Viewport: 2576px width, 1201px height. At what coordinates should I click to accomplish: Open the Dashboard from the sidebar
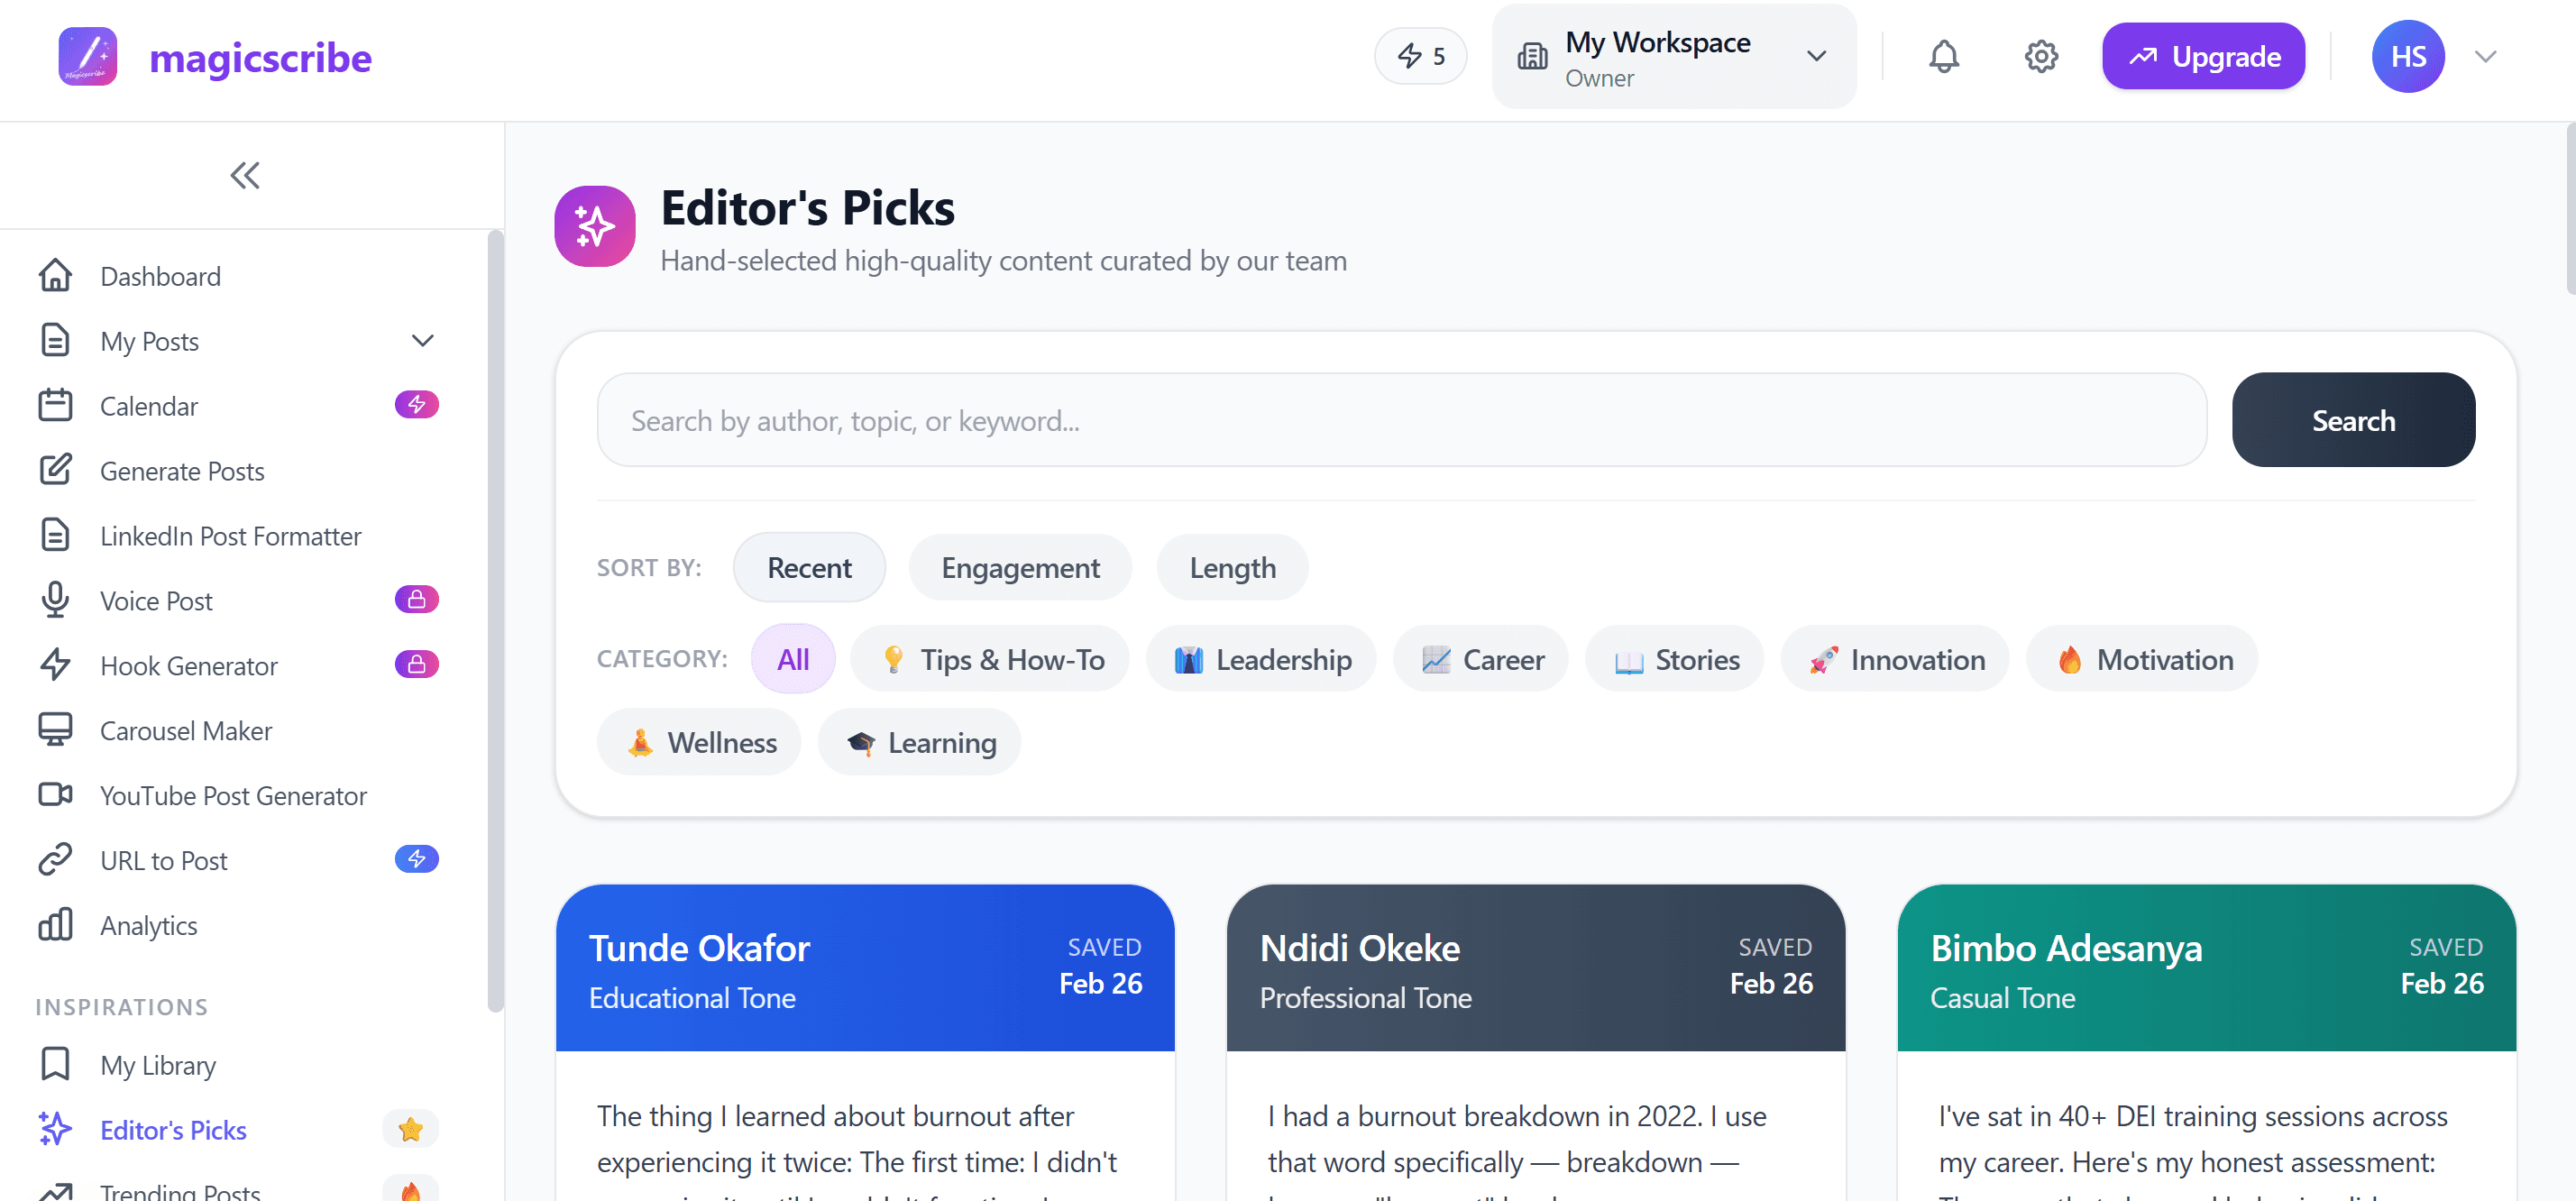(160, 275)
